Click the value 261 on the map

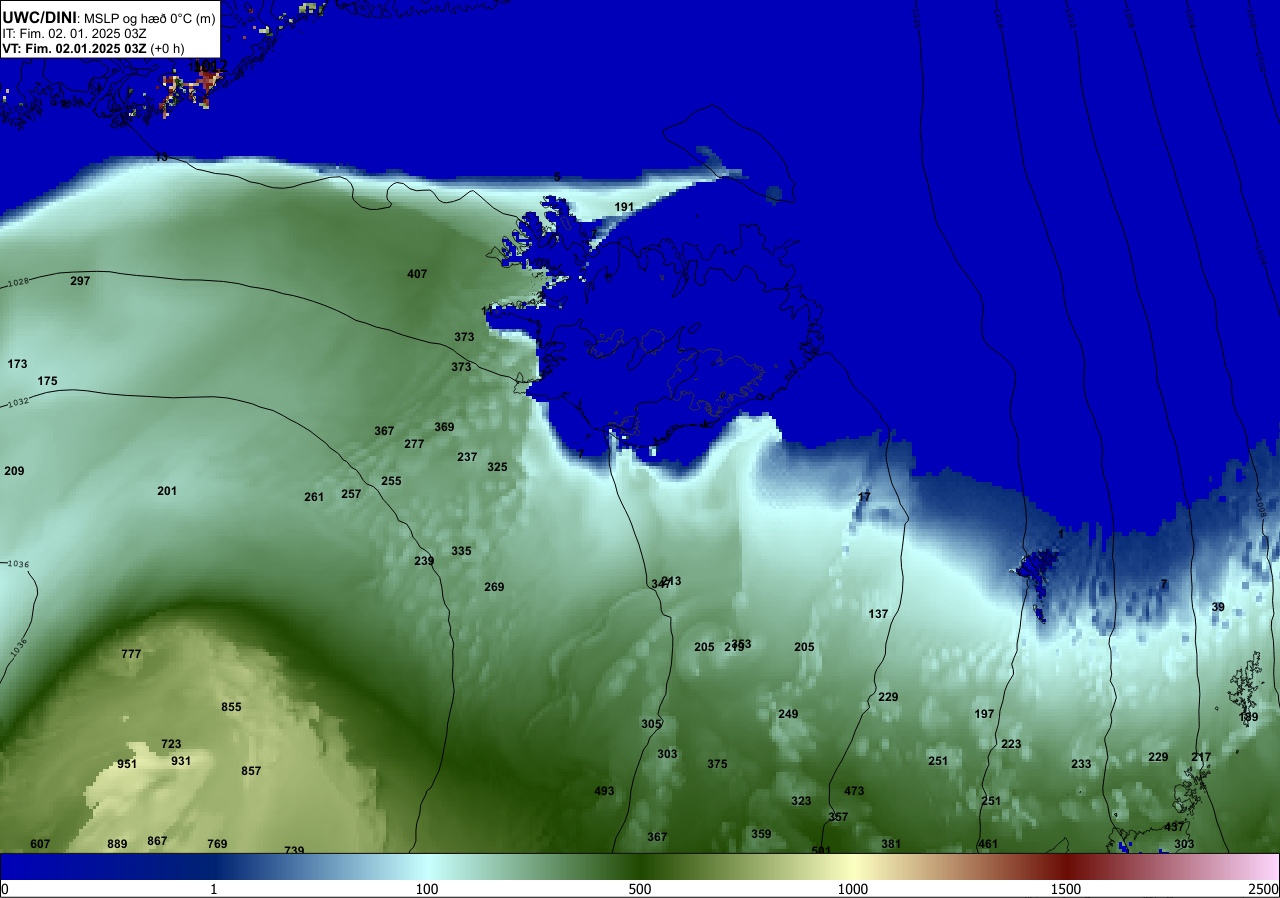(x=314, y=497)
